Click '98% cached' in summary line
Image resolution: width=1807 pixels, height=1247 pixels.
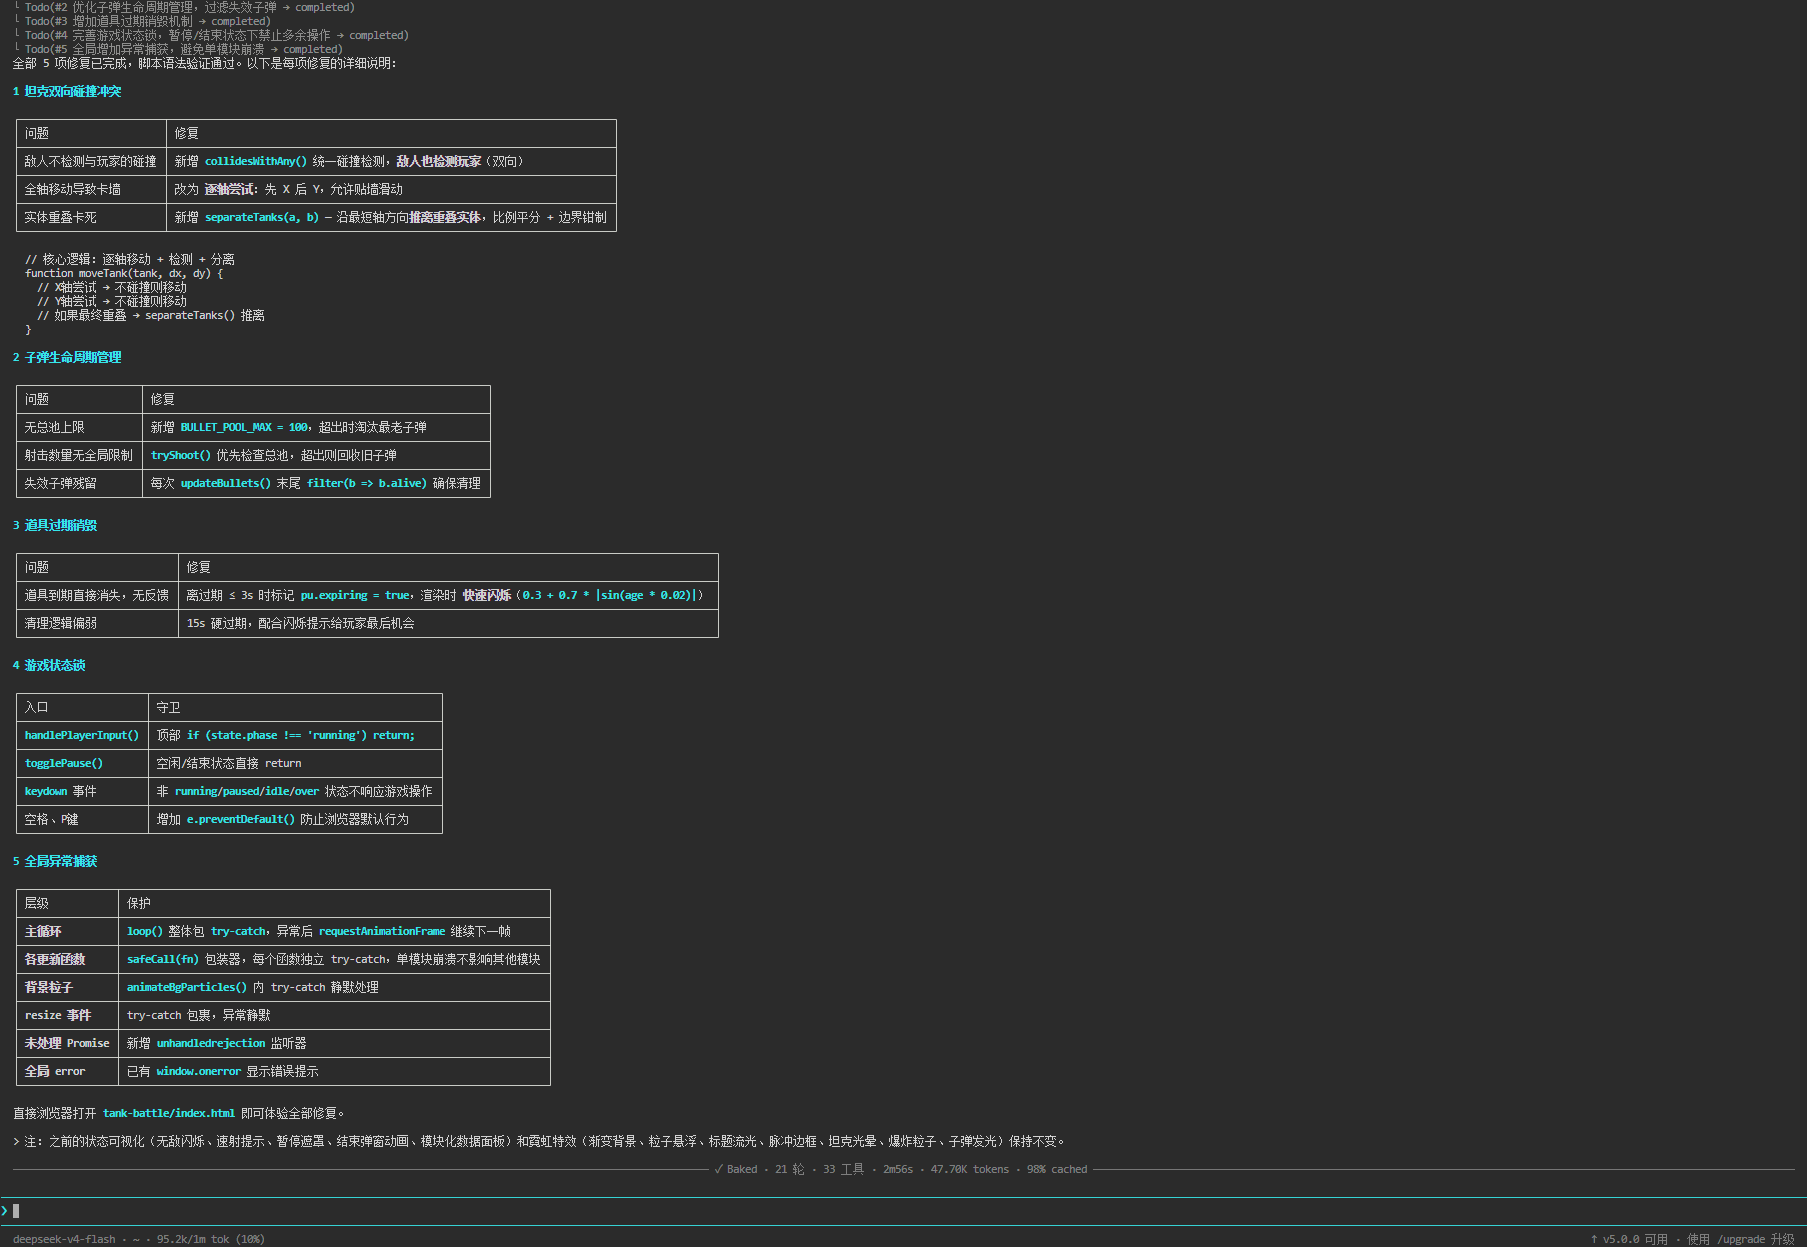tap(1057, 1169)
